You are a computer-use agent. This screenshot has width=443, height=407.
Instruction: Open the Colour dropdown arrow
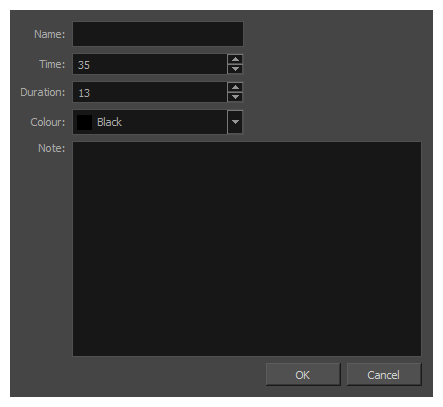click(235, 122)
